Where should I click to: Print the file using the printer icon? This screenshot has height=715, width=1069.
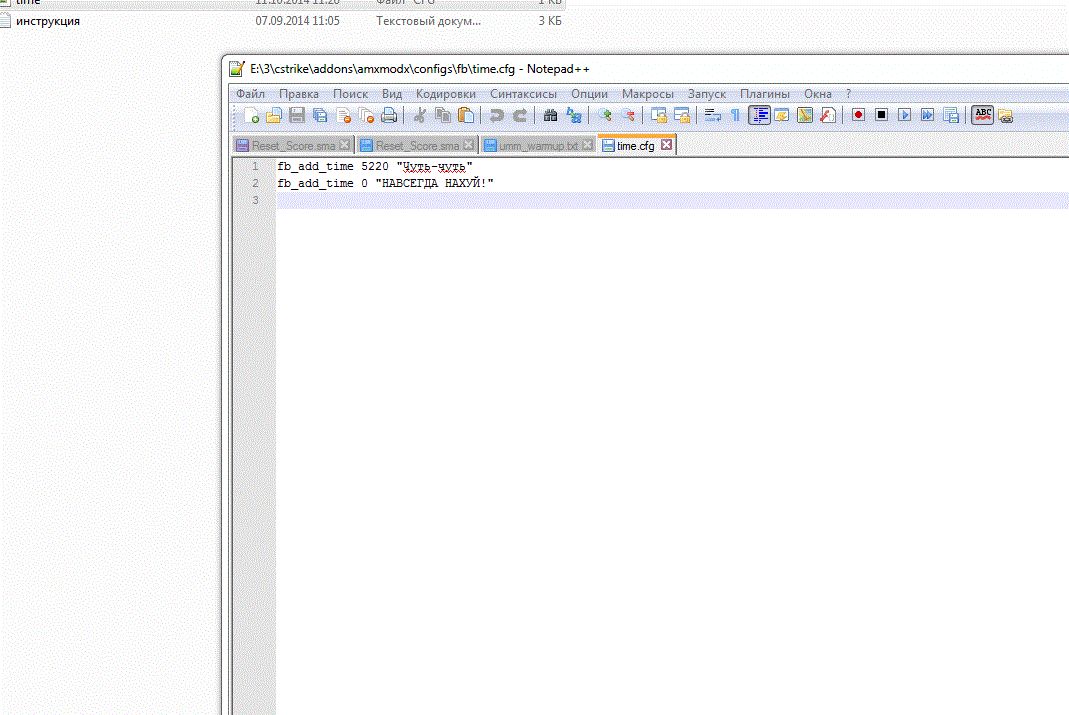tap(389, 115)
